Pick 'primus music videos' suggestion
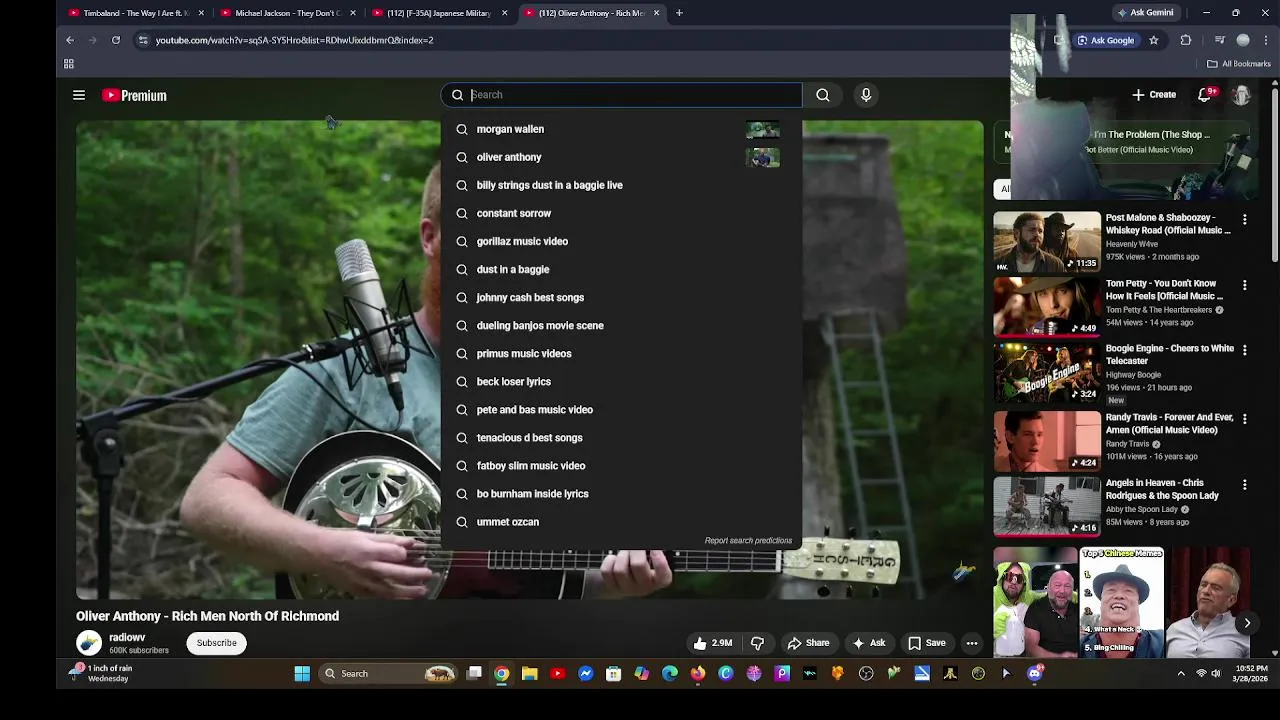The height and width of the screenshot is (720, 1280). (x=621, y=353)
